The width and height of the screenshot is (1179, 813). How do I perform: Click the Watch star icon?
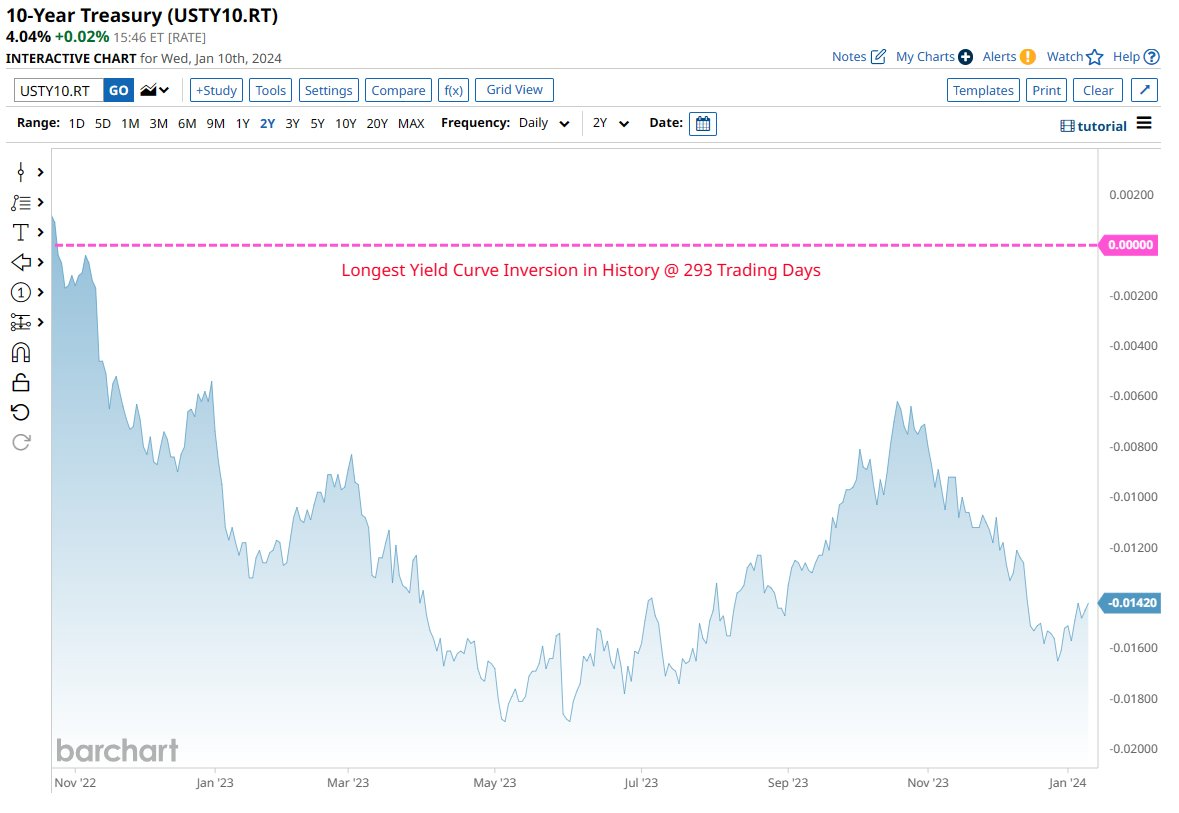[x=1095, y=56]
